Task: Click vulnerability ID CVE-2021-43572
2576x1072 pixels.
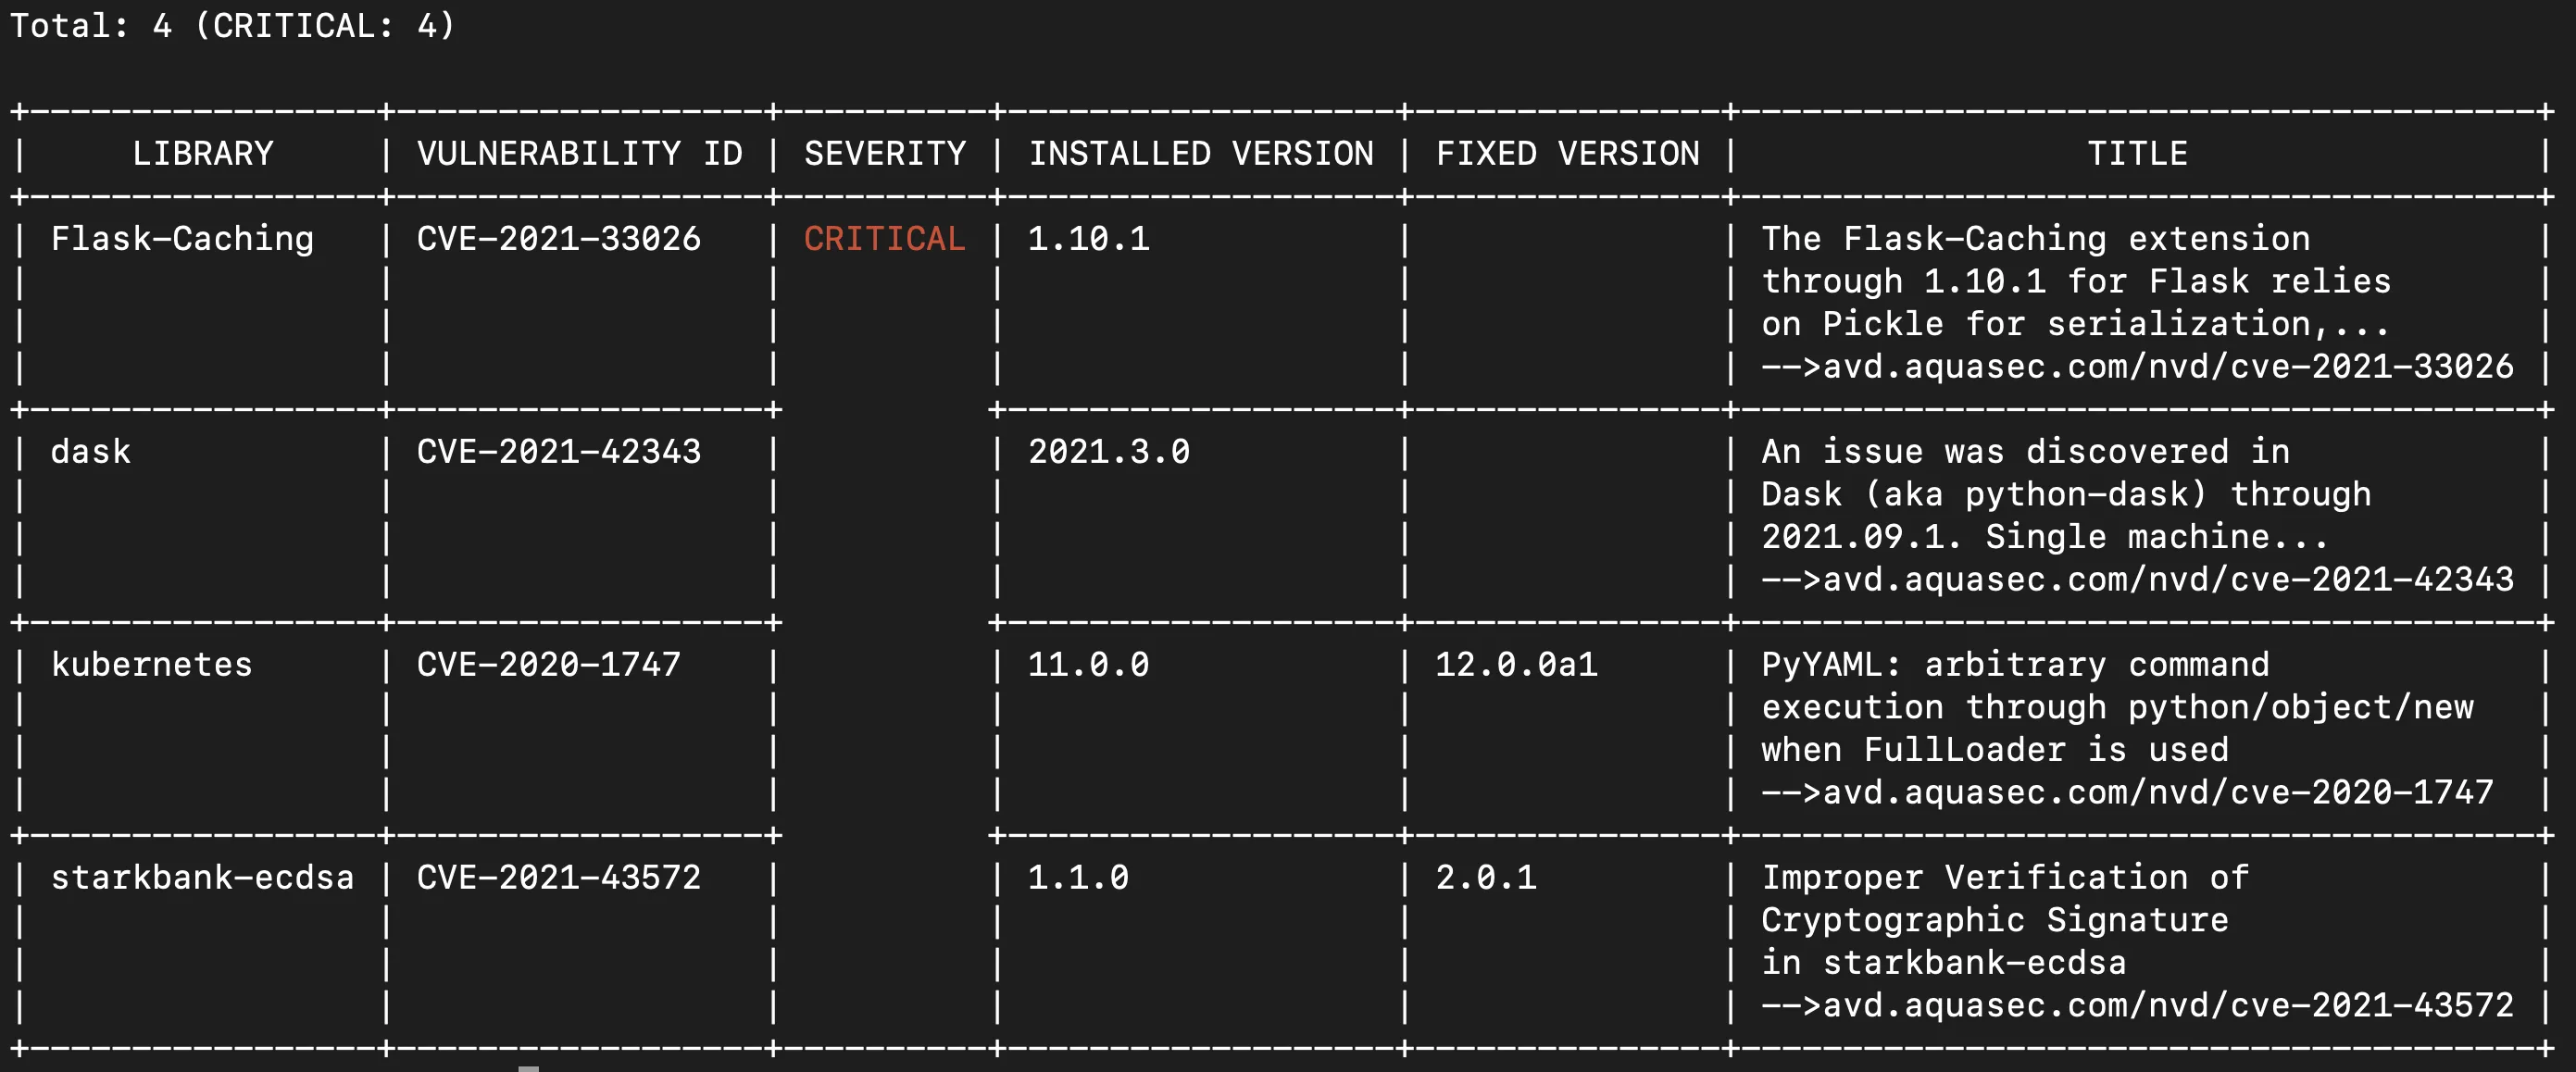Action: tap(559, 877)
